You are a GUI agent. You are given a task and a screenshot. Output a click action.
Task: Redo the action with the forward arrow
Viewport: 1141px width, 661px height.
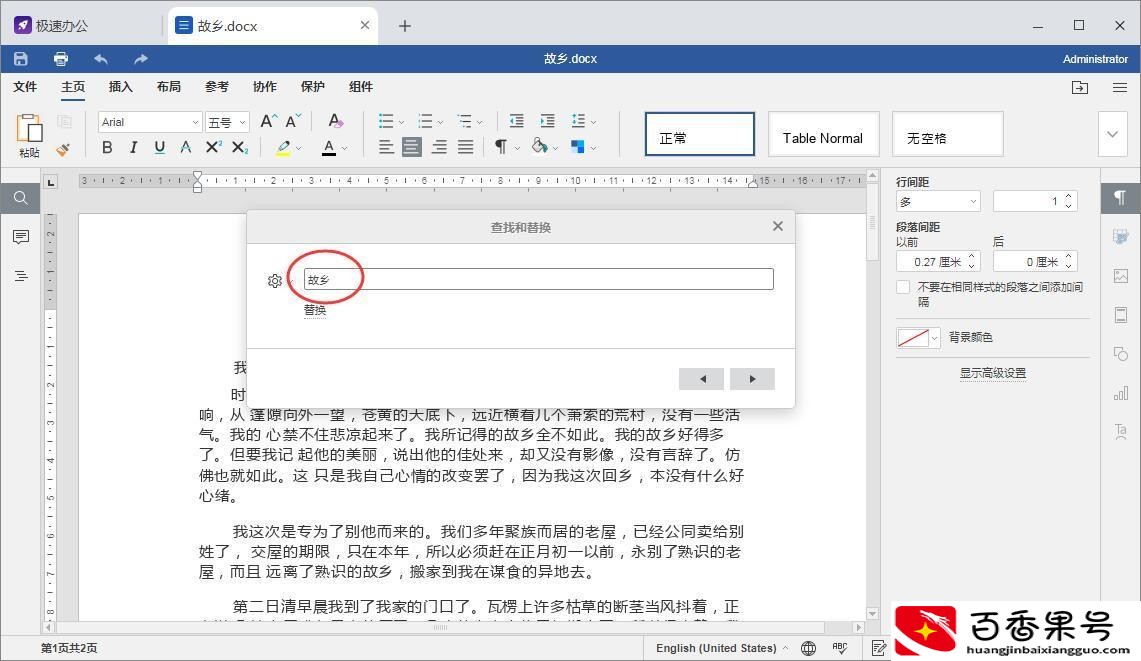pyautogui.click(x=140, y=59)
